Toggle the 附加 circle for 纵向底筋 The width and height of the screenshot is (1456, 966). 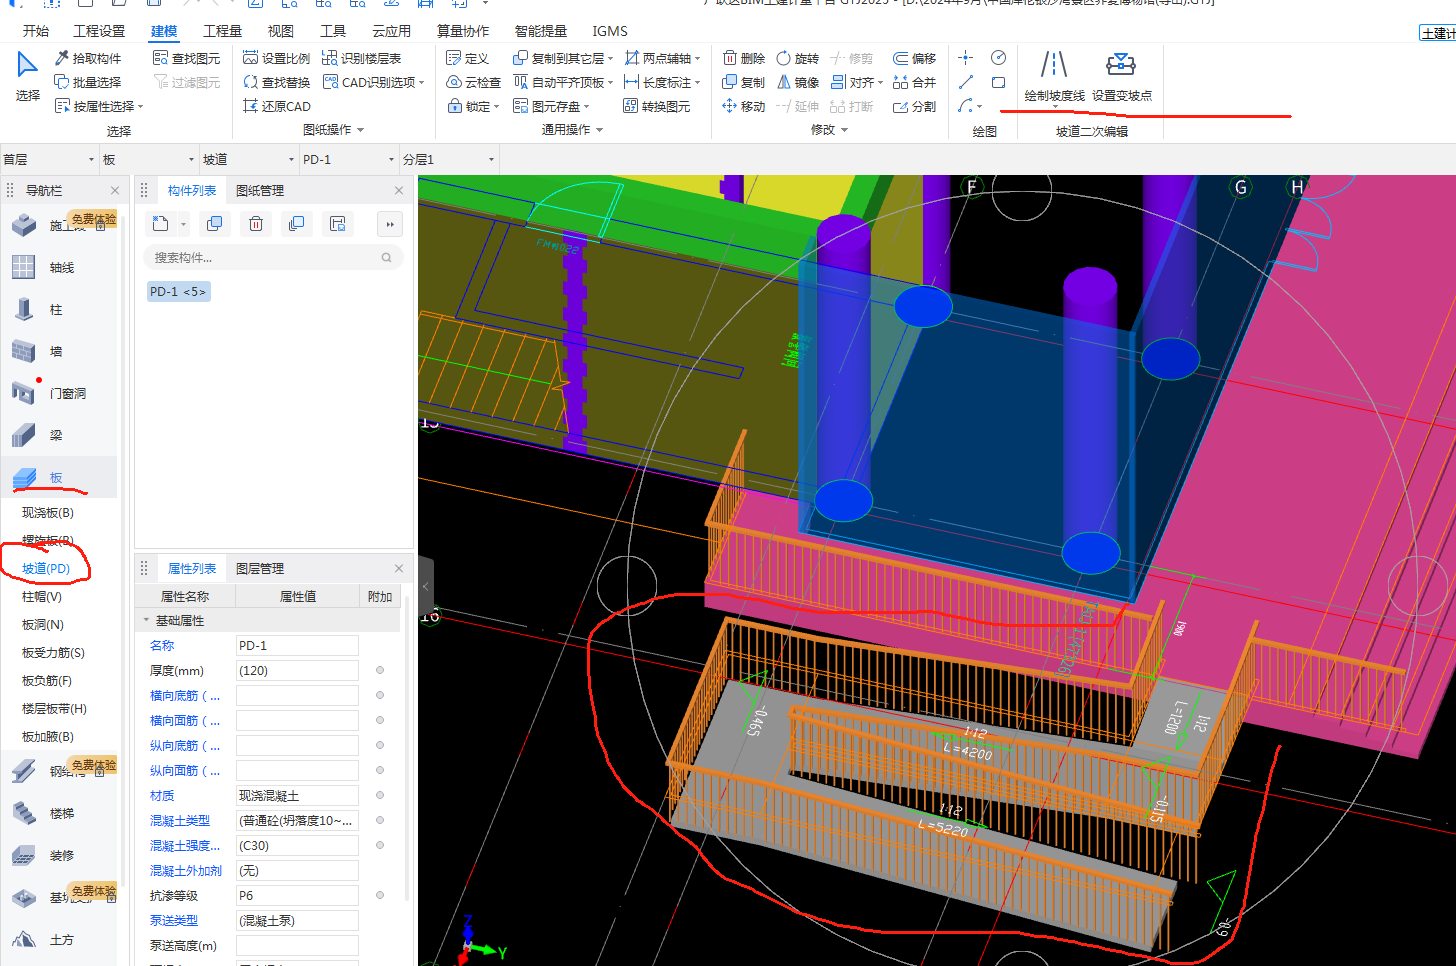(x=380, y=745)
